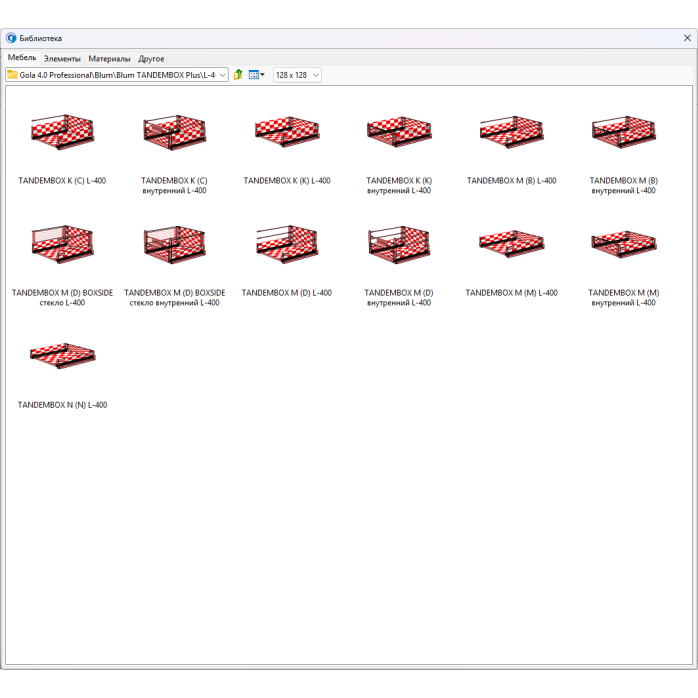This screenshot has height=698, width=698.
Task: Expand the folder path dropdown
Action: tap(222, 75)
